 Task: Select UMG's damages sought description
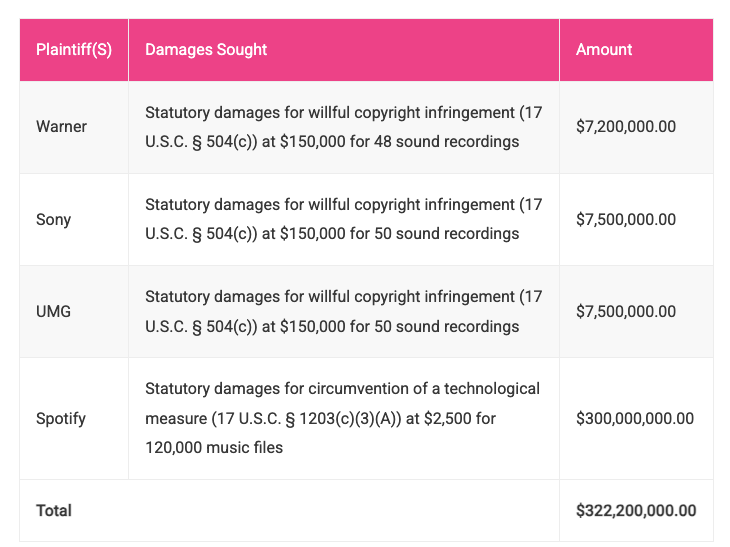tap(343, 311)
